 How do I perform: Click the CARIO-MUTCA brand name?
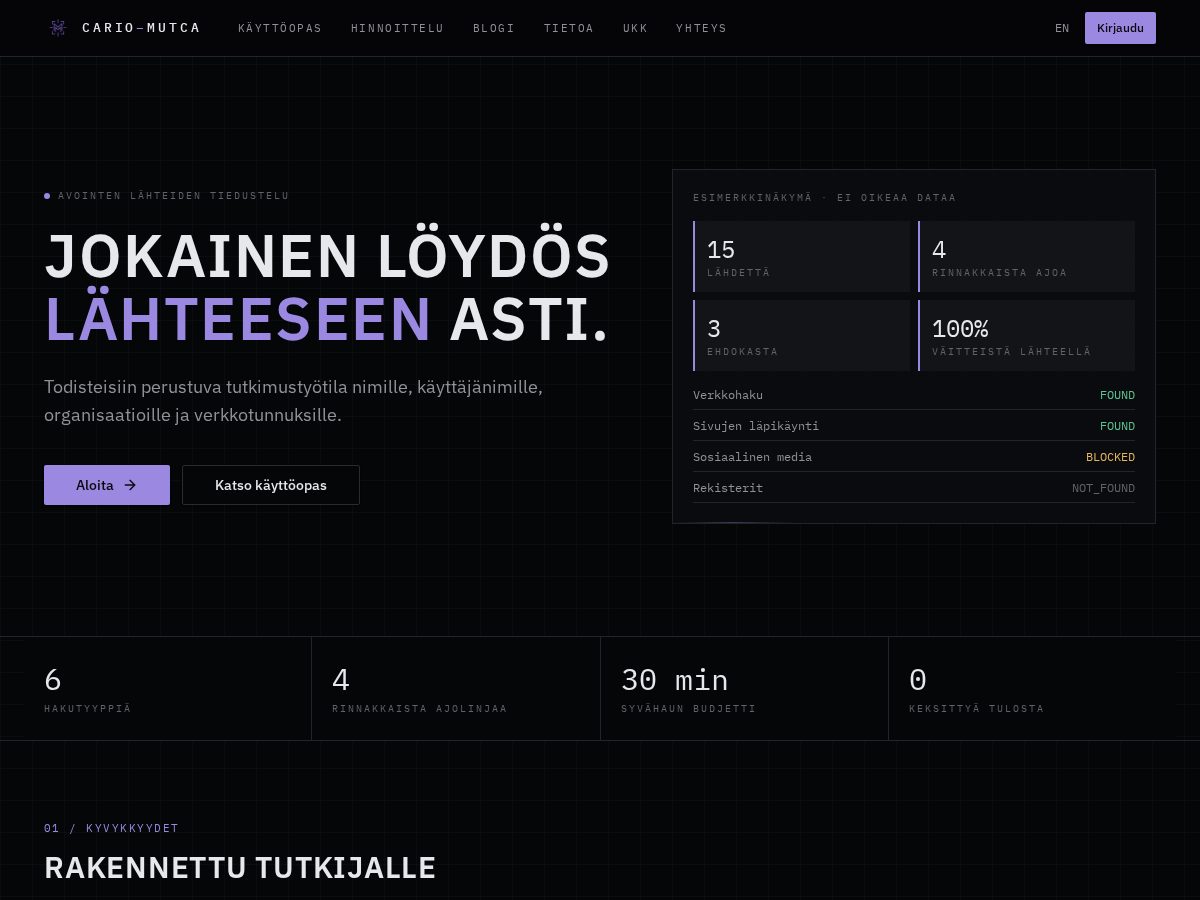[141, 28]
